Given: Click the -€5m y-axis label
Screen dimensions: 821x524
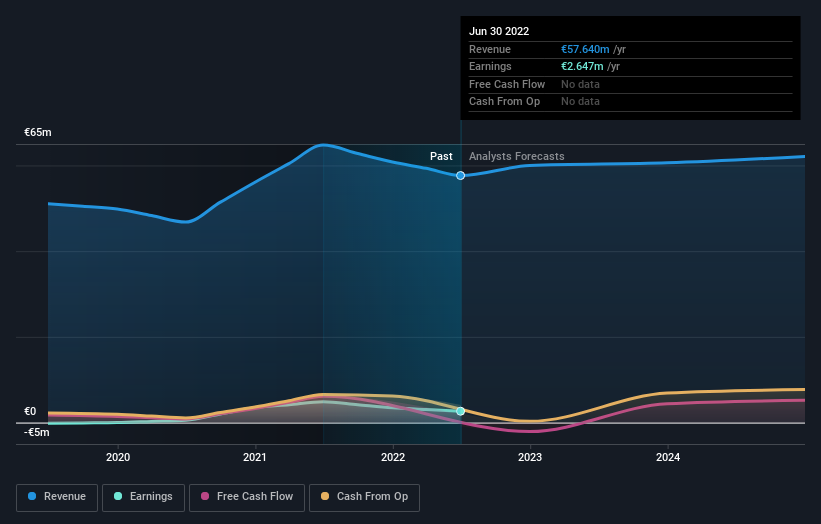Looking at the screenshot, I should (37, 432).
